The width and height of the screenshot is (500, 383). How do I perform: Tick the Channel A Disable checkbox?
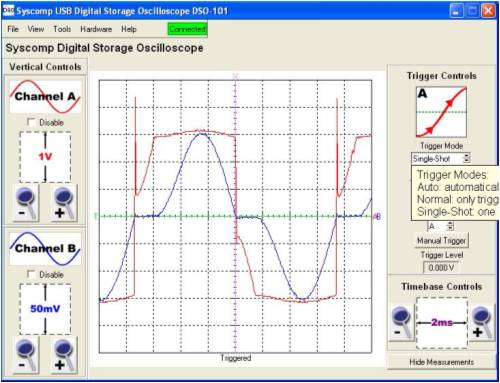31,122
